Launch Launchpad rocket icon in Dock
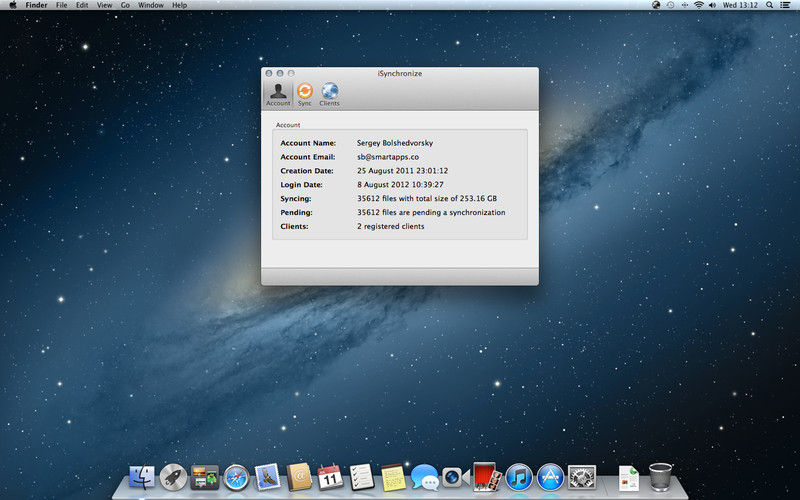This screenshot has width=800, height=500. (x=173, y=478)
